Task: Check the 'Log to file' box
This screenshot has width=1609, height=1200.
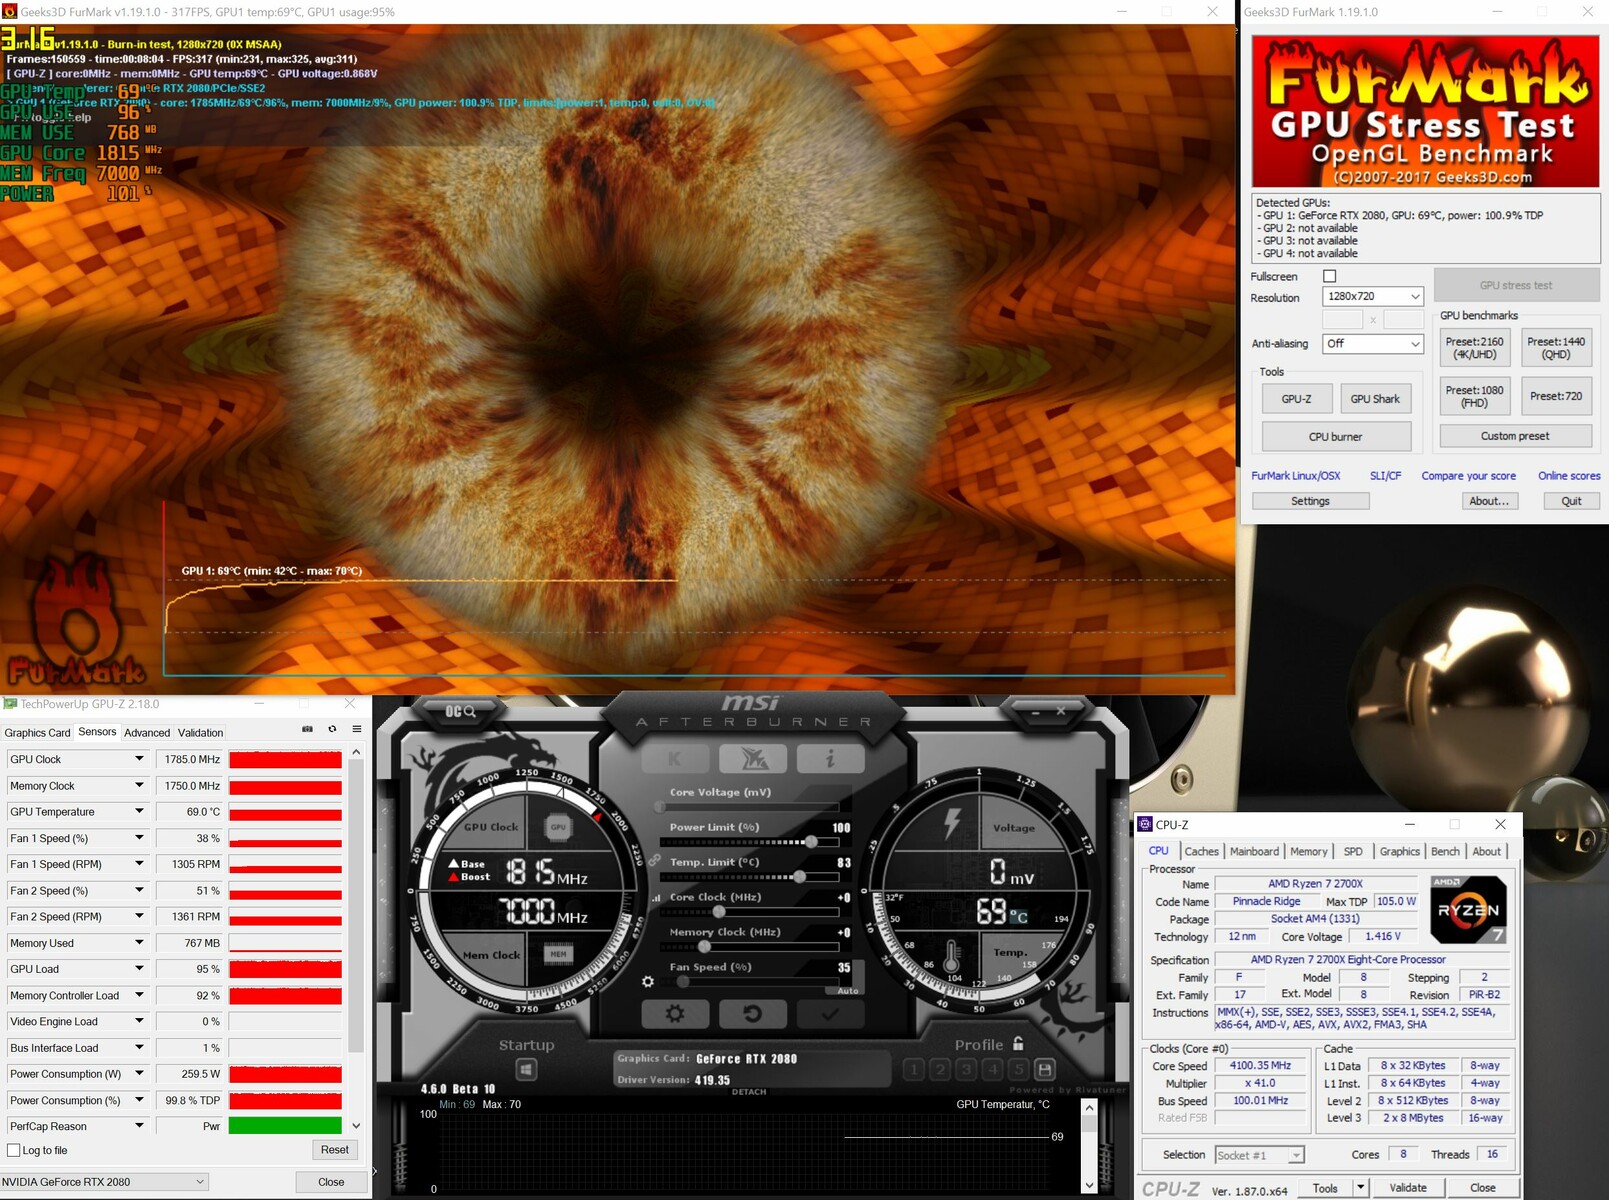Action: [x=14, y=1150]
